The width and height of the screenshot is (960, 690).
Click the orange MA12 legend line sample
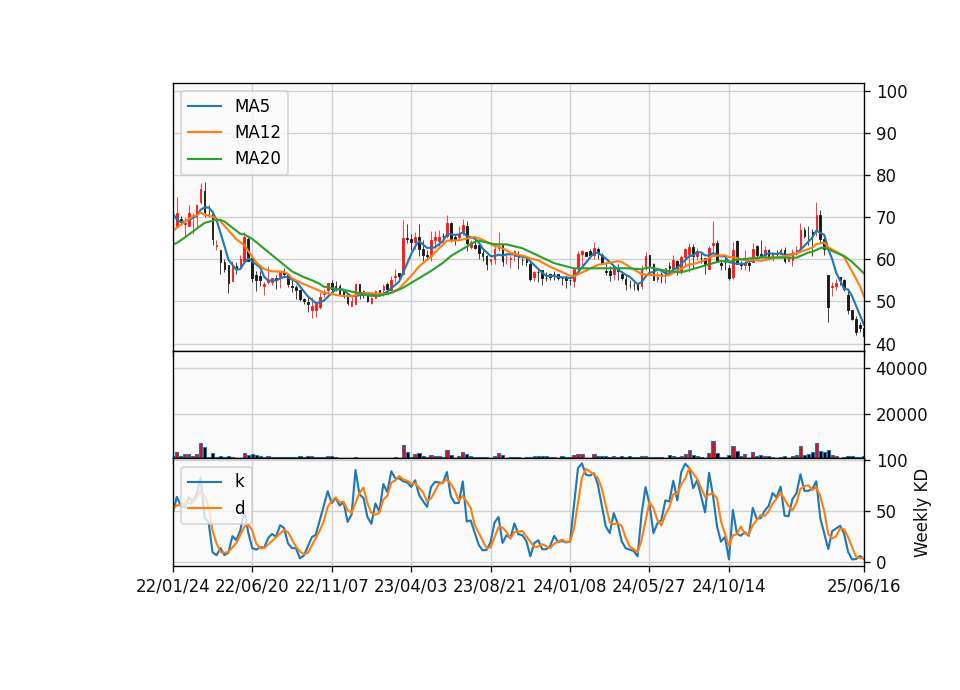click(x=204, y=132)
